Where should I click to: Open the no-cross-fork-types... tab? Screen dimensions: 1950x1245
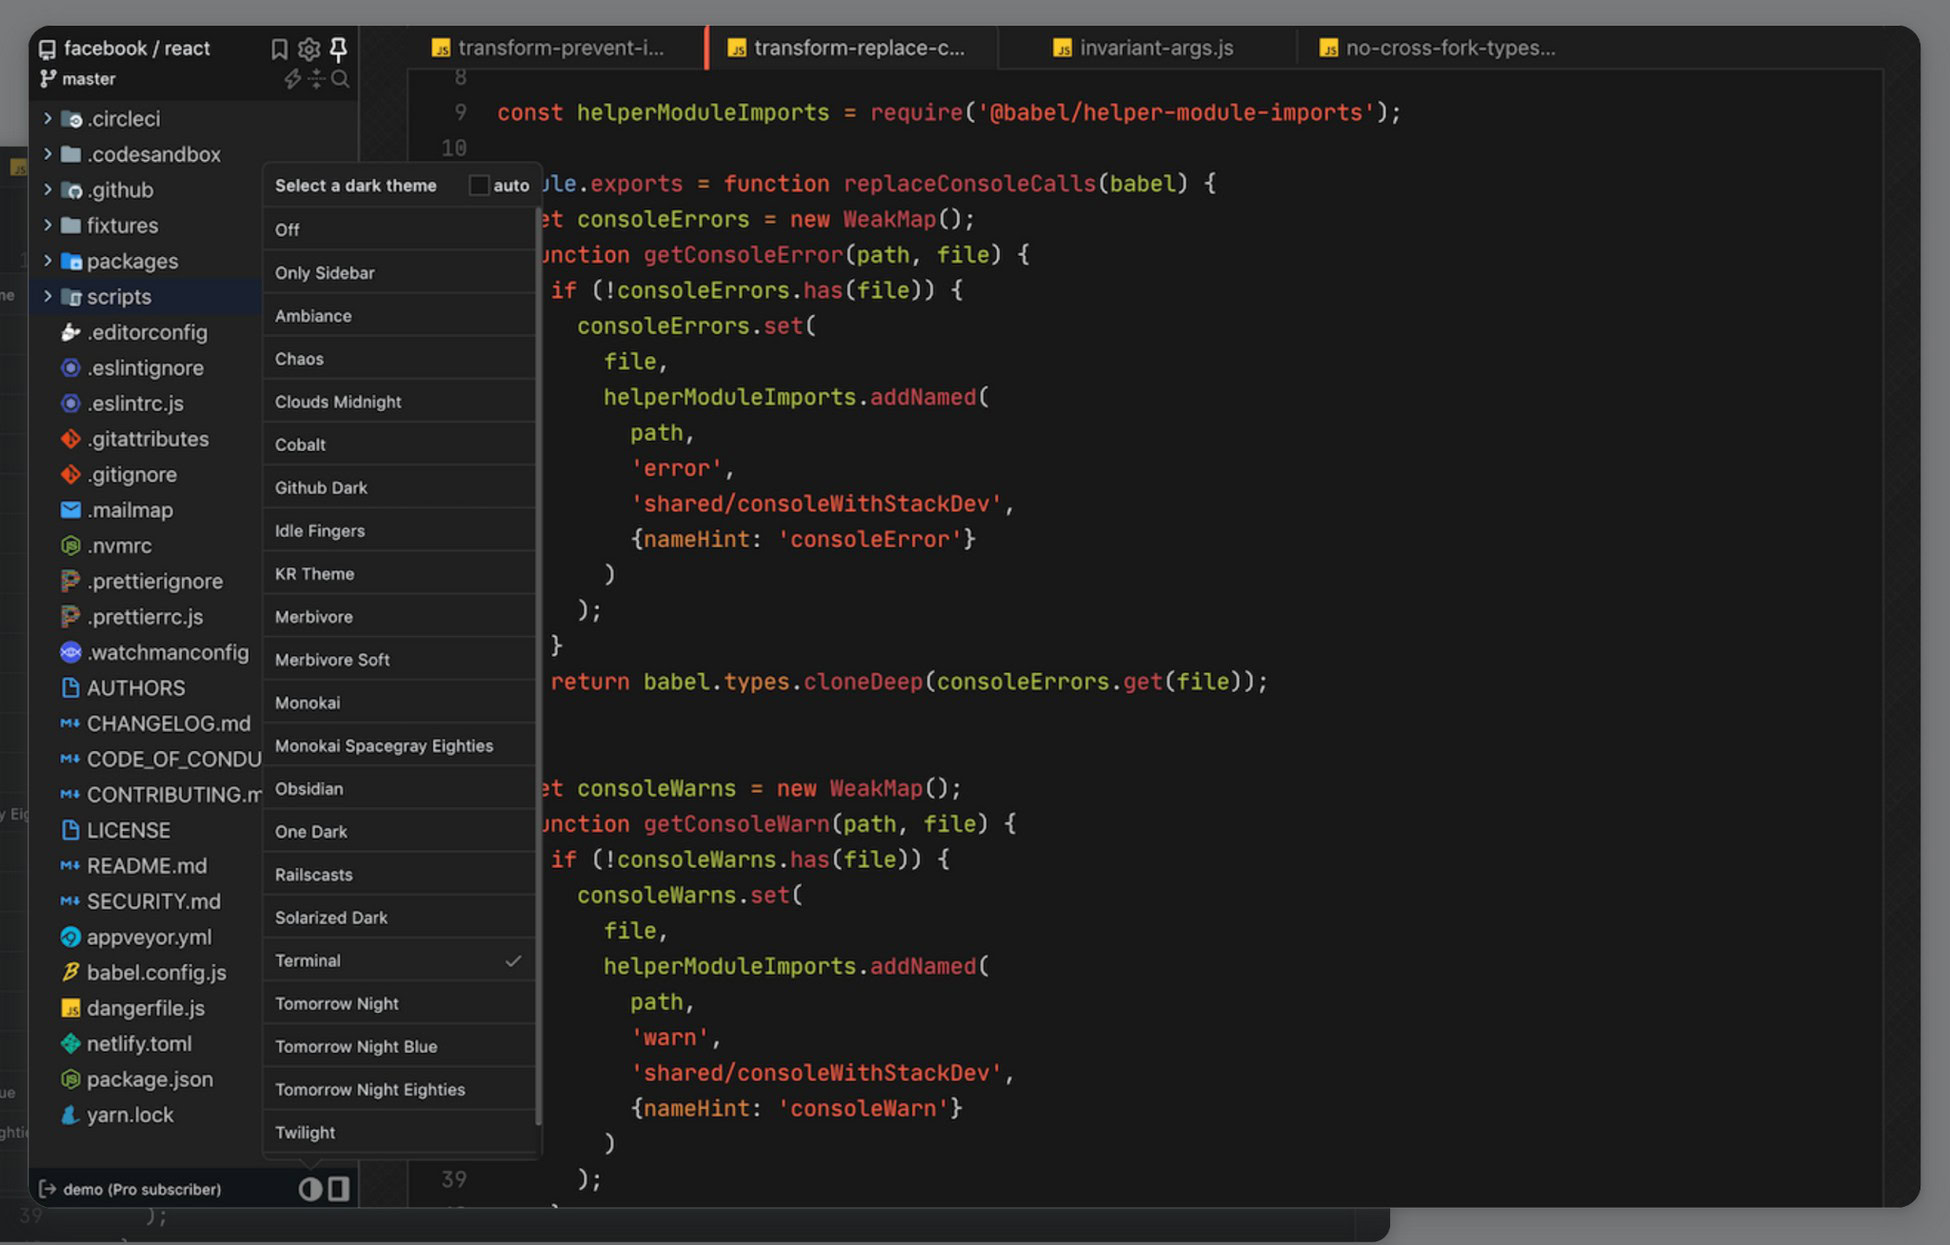click(1438, 47)
